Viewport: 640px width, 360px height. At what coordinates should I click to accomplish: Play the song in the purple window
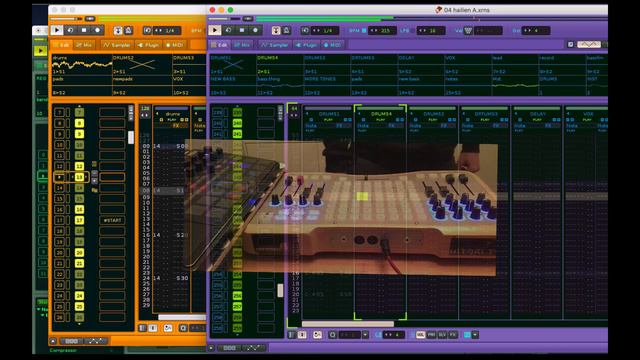click(x=215, y=30)
